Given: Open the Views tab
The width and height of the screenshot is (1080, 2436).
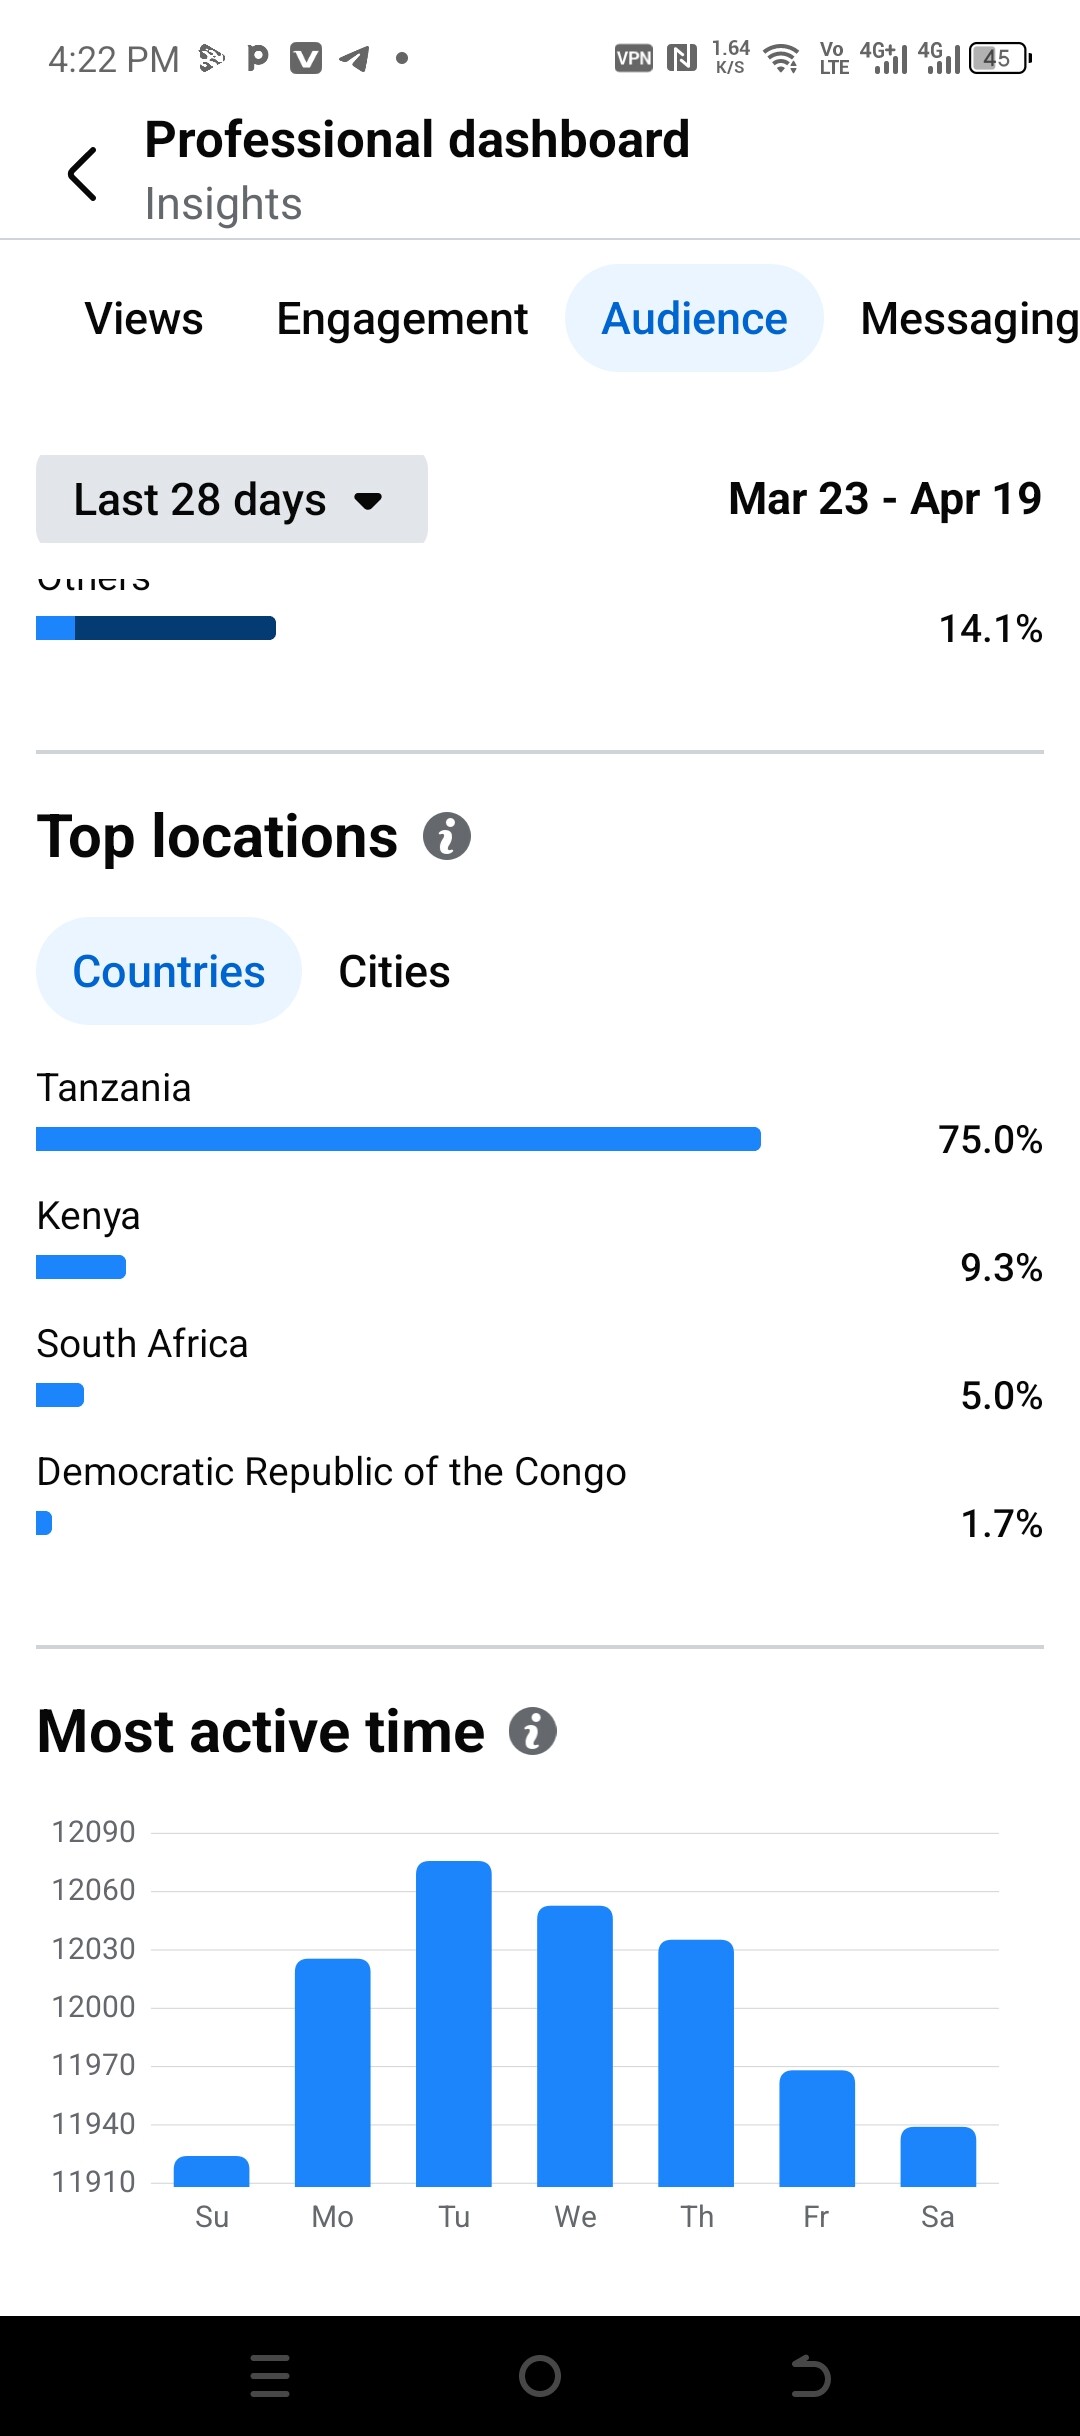Looking at the screenshot, I should [x=144, y=319].
